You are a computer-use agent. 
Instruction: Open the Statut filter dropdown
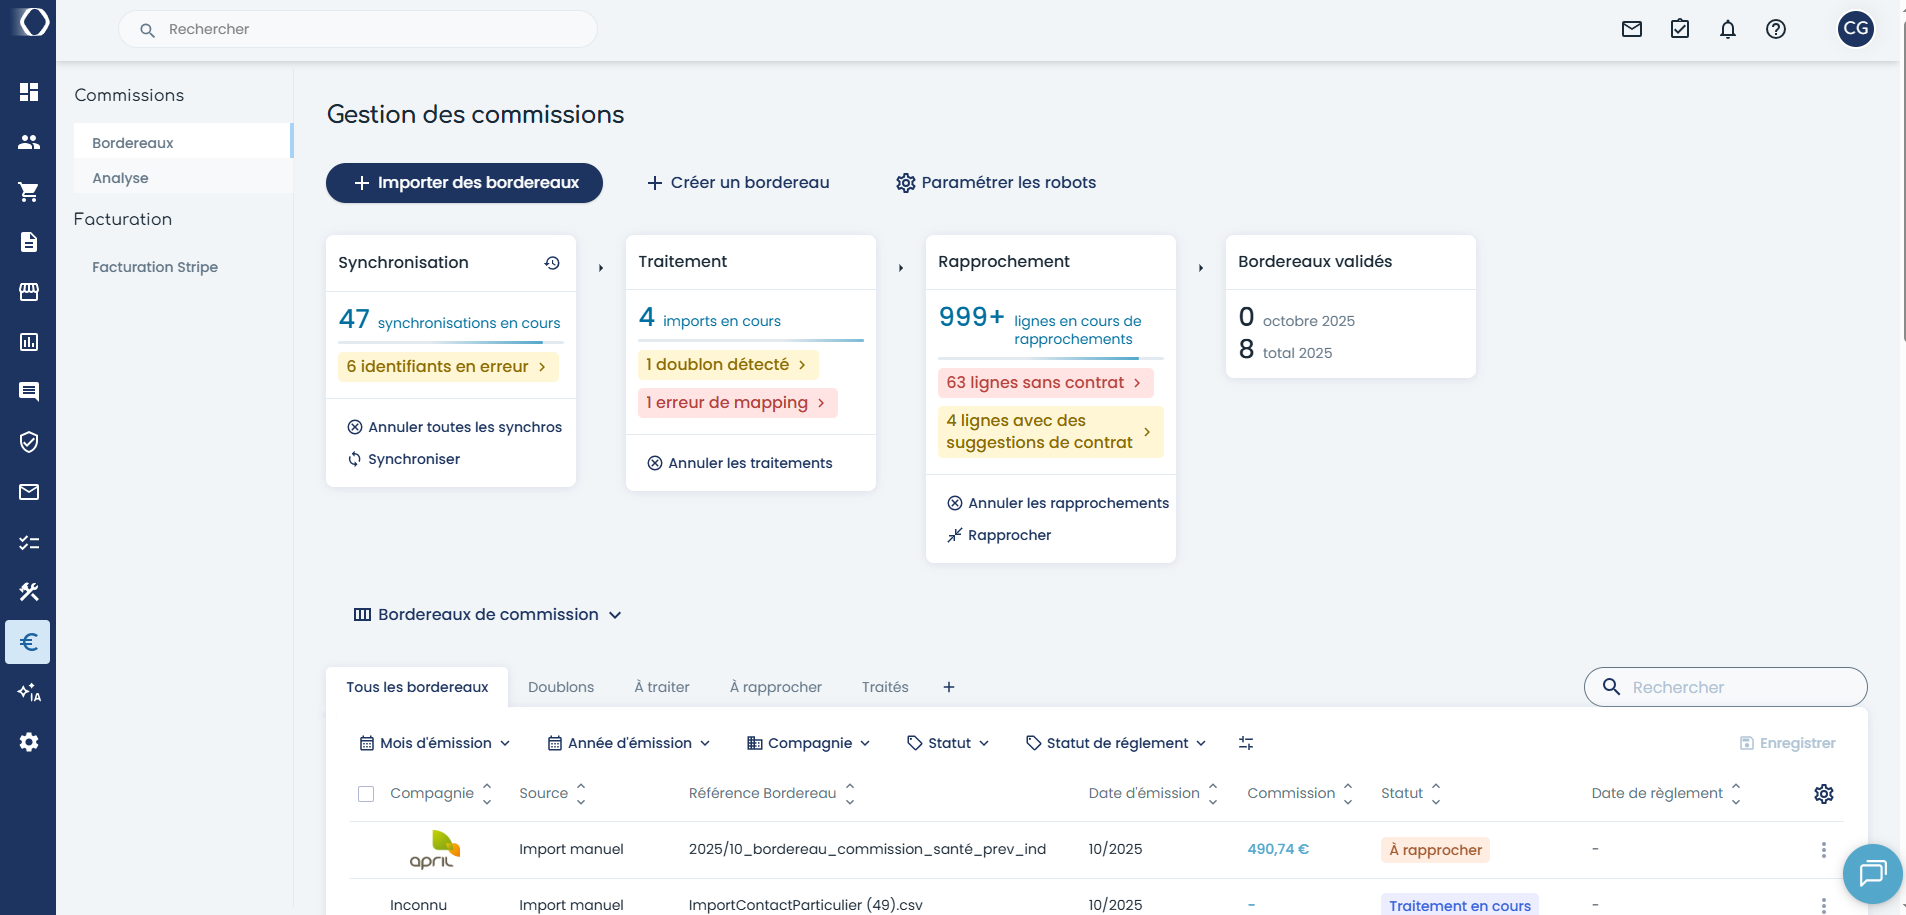pos(946,742)
